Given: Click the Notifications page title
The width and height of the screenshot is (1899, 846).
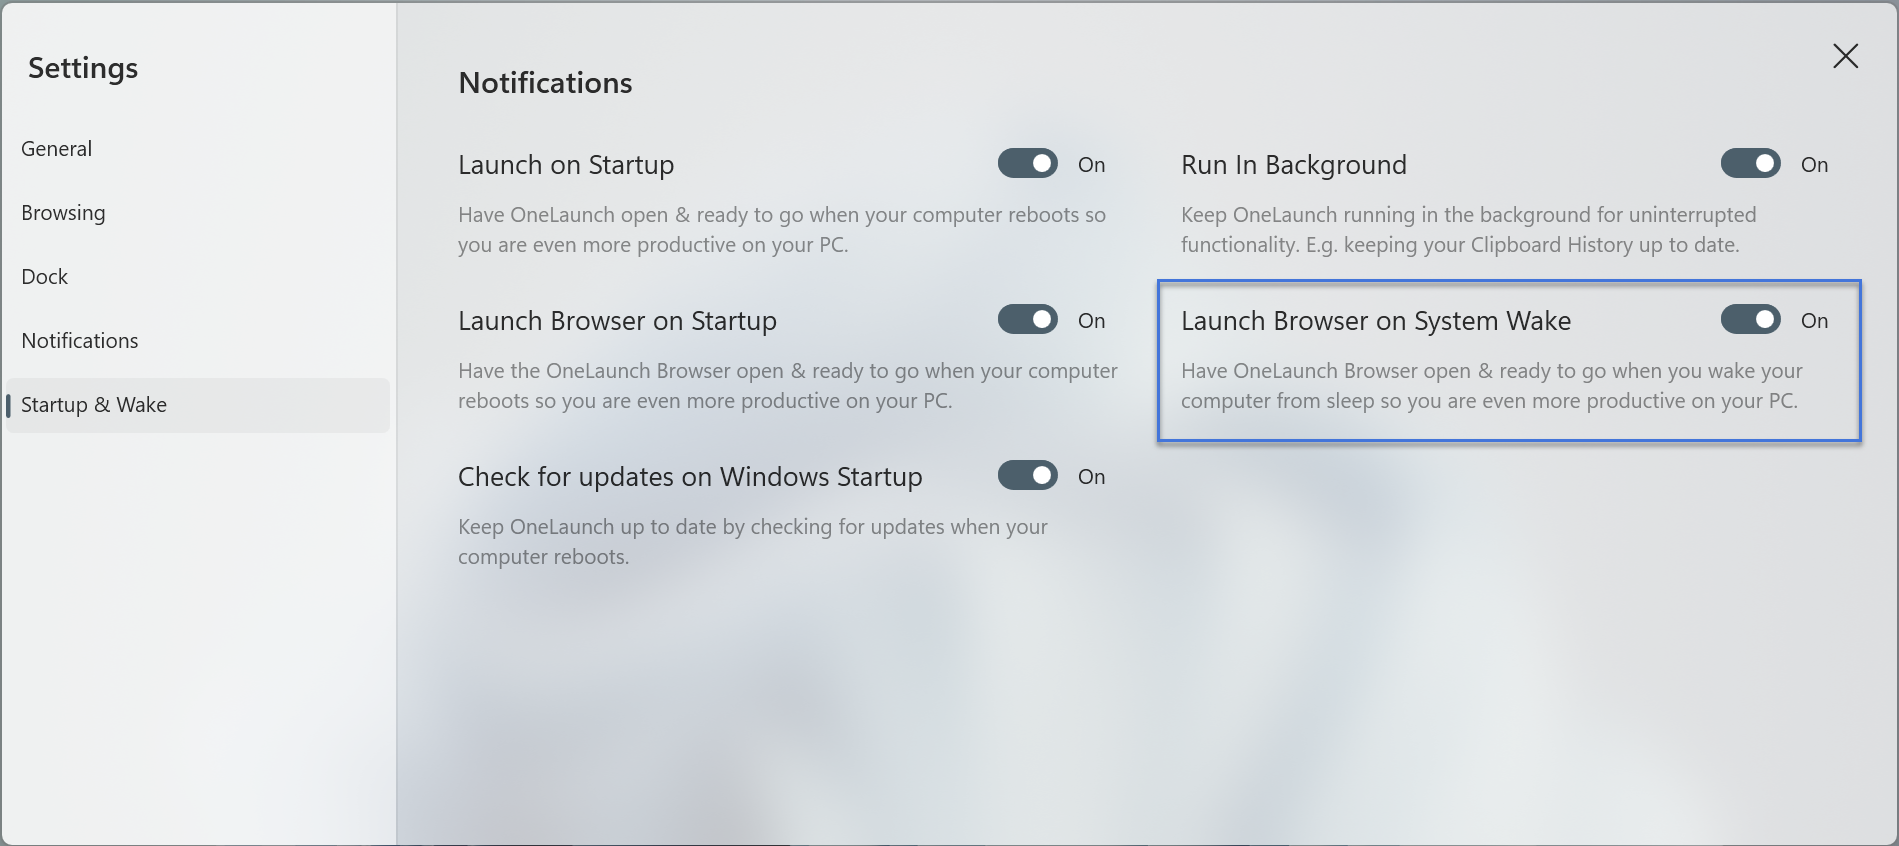Looking at the screenshot, I should 545,83.
